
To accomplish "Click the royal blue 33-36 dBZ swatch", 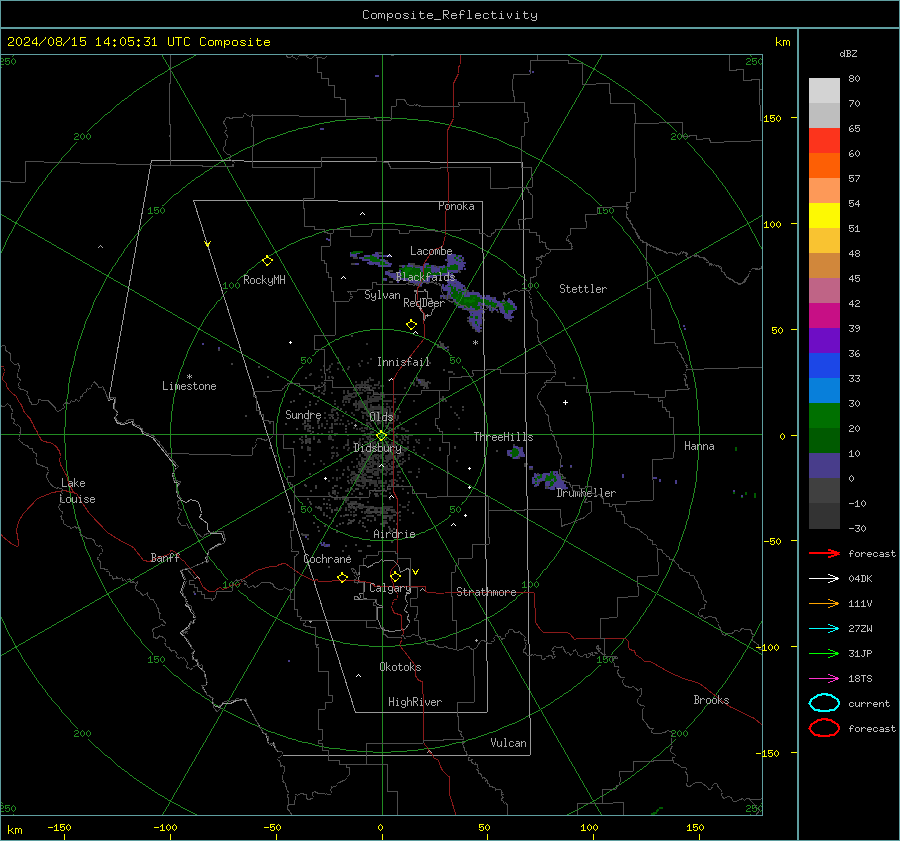I will [824, 366].
